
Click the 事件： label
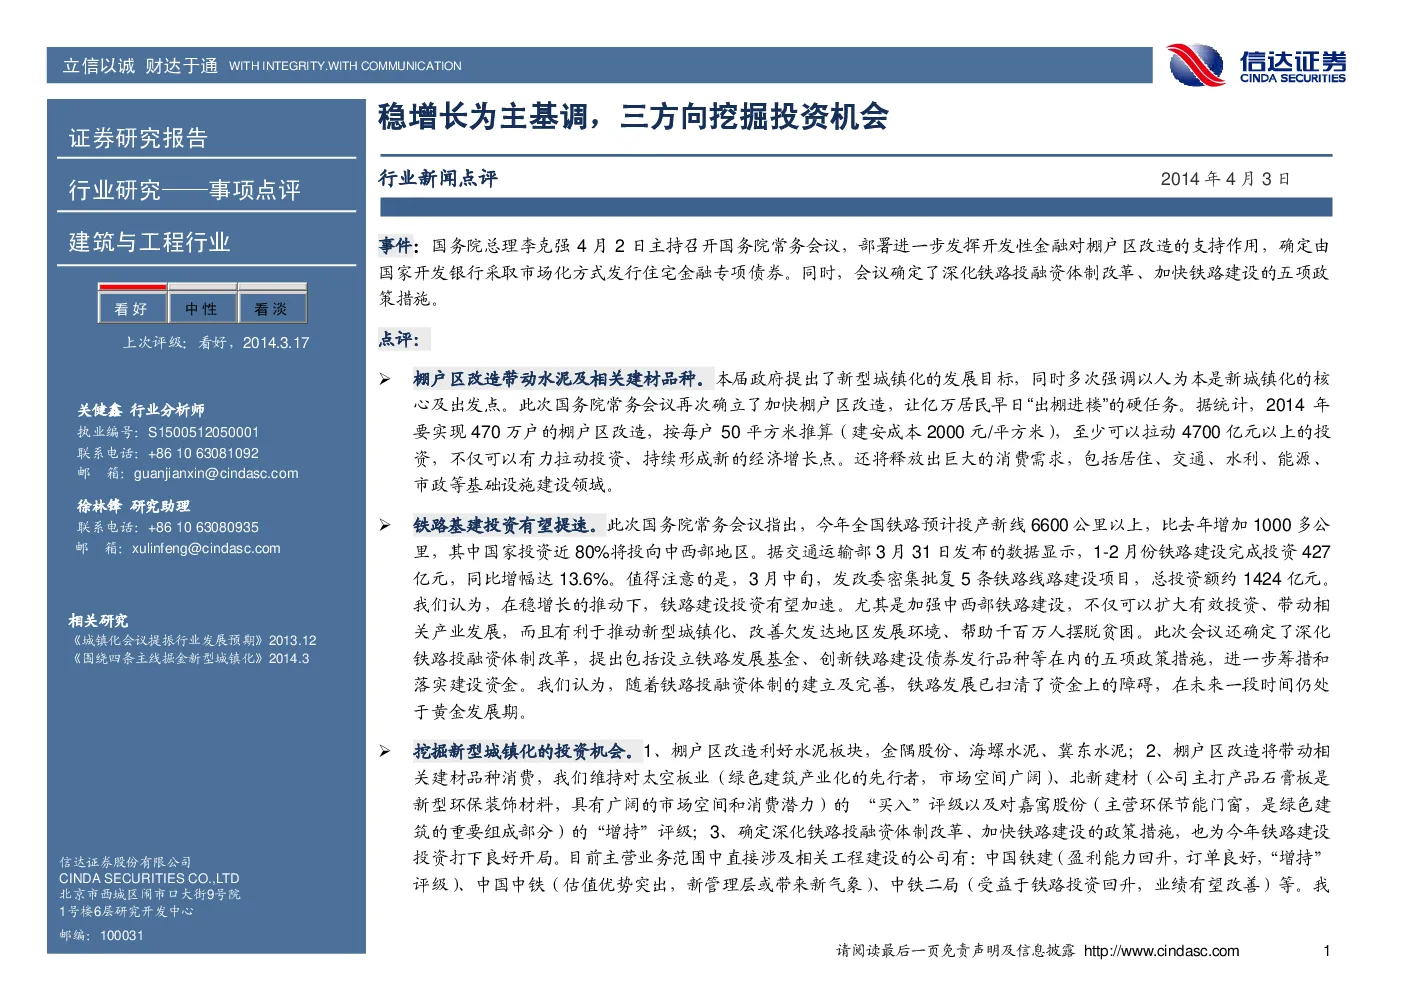pos(399,245)
